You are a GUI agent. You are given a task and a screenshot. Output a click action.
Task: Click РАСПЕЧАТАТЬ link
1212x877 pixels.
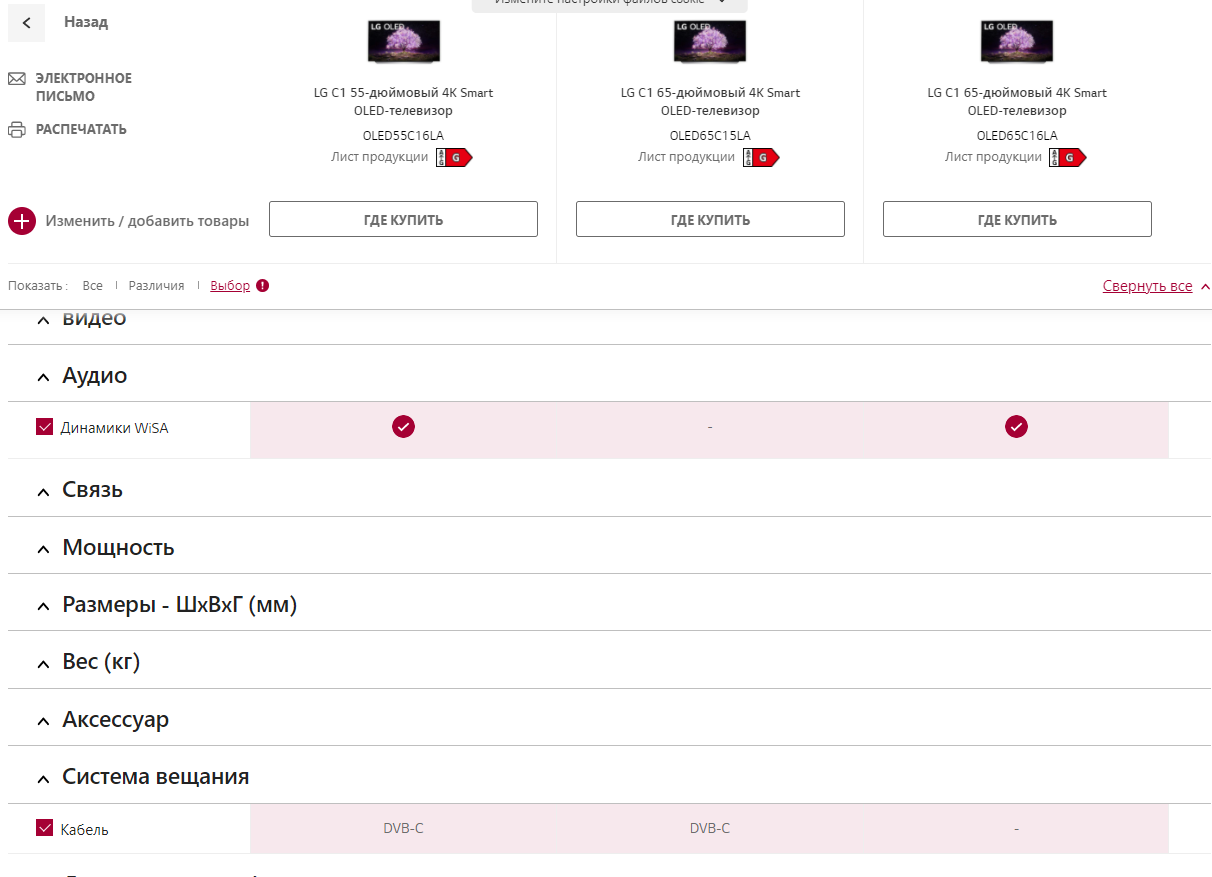[x=81, y=129]
